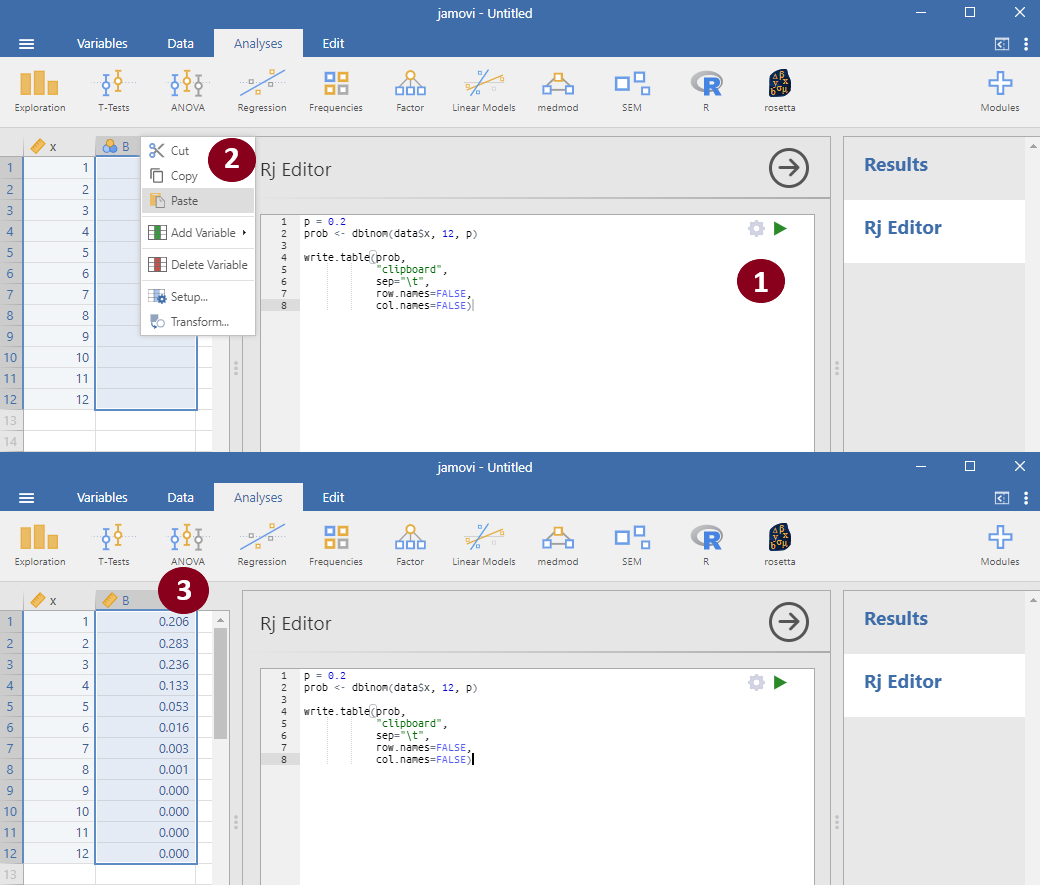Collapse Rj Editor panel with arrow, bottom window
The image size is (1040, 885).
[789, 622]
